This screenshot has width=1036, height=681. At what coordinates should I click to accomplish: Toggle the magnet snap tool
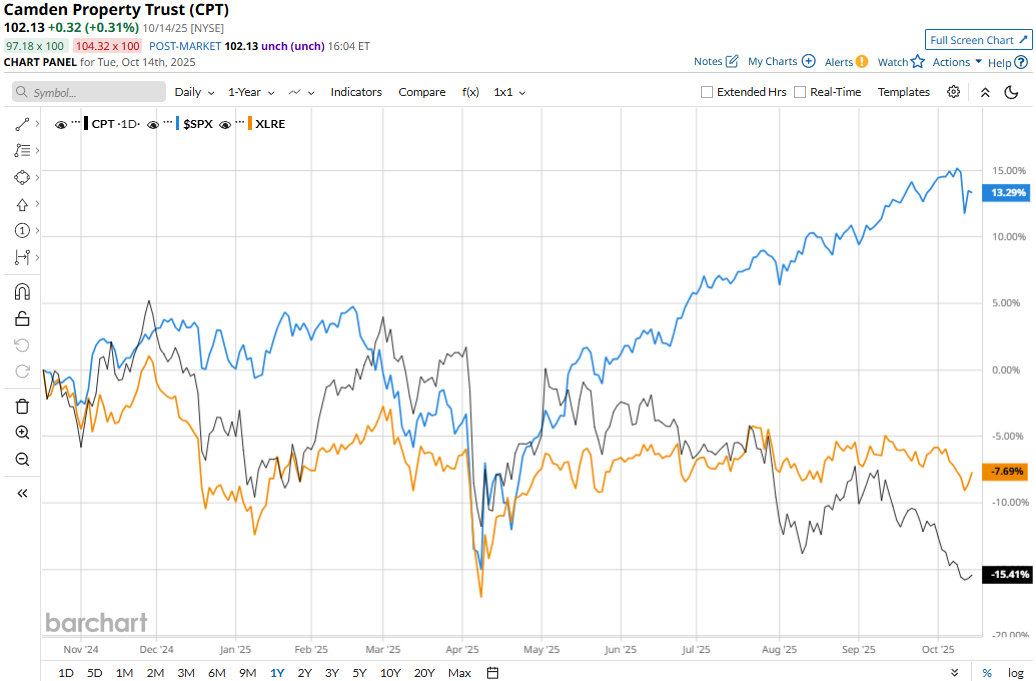pos(22,292)
